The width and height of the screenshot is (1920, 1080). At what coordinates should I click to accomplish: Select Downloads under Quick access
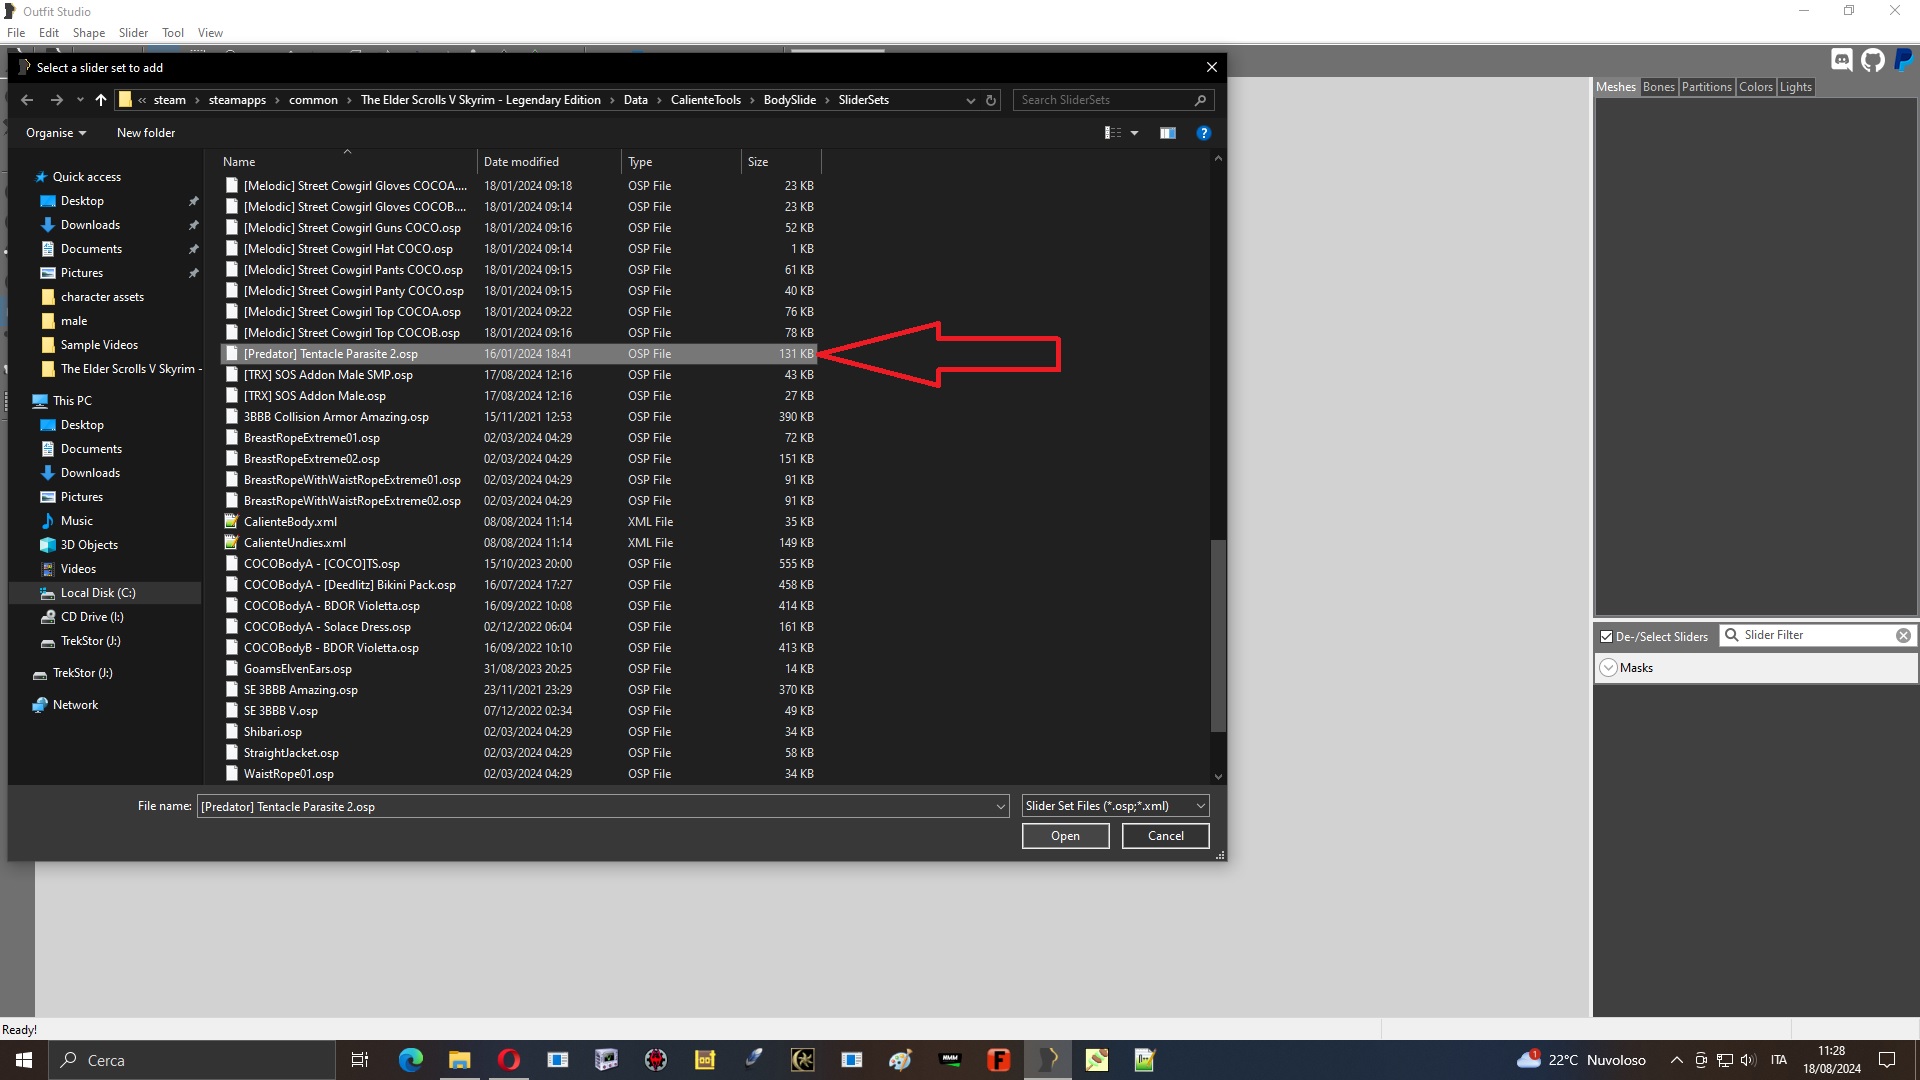click(x=90, y=225)
